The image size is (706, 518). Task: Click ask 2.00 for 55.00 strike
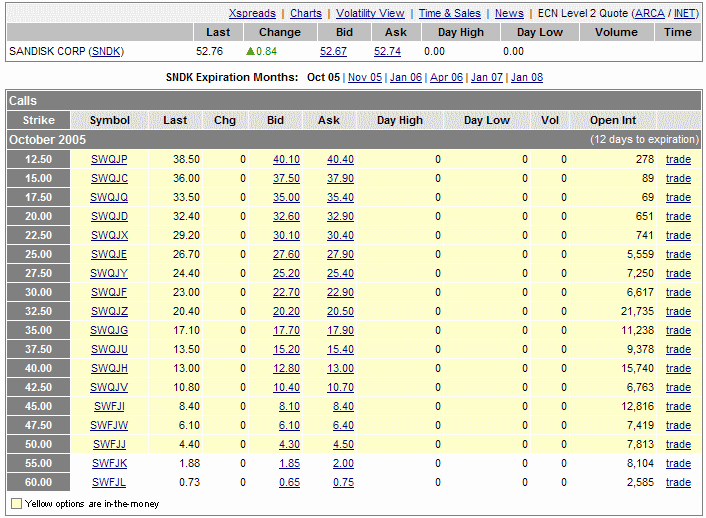344,463
